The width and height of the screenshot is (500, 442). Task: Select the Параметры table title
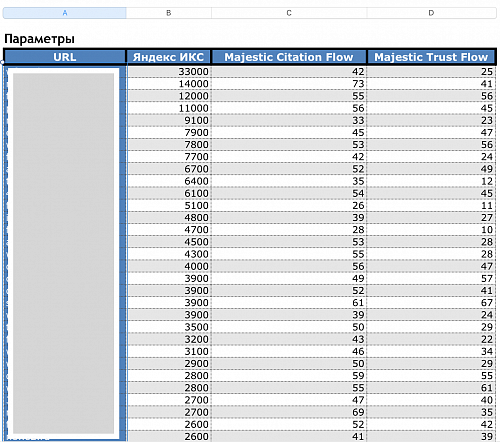(x=39, y=39)
